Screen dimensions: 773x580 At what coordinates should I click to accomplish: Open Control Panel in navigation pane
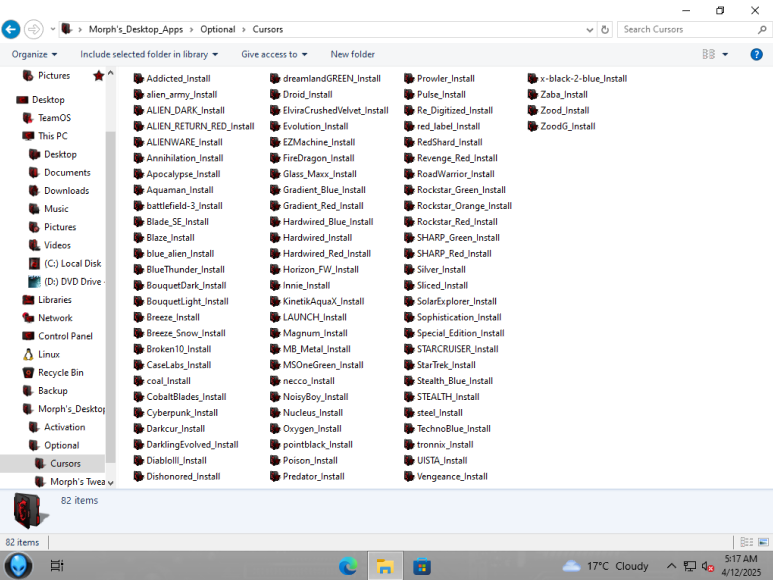(x=65, y=336)
